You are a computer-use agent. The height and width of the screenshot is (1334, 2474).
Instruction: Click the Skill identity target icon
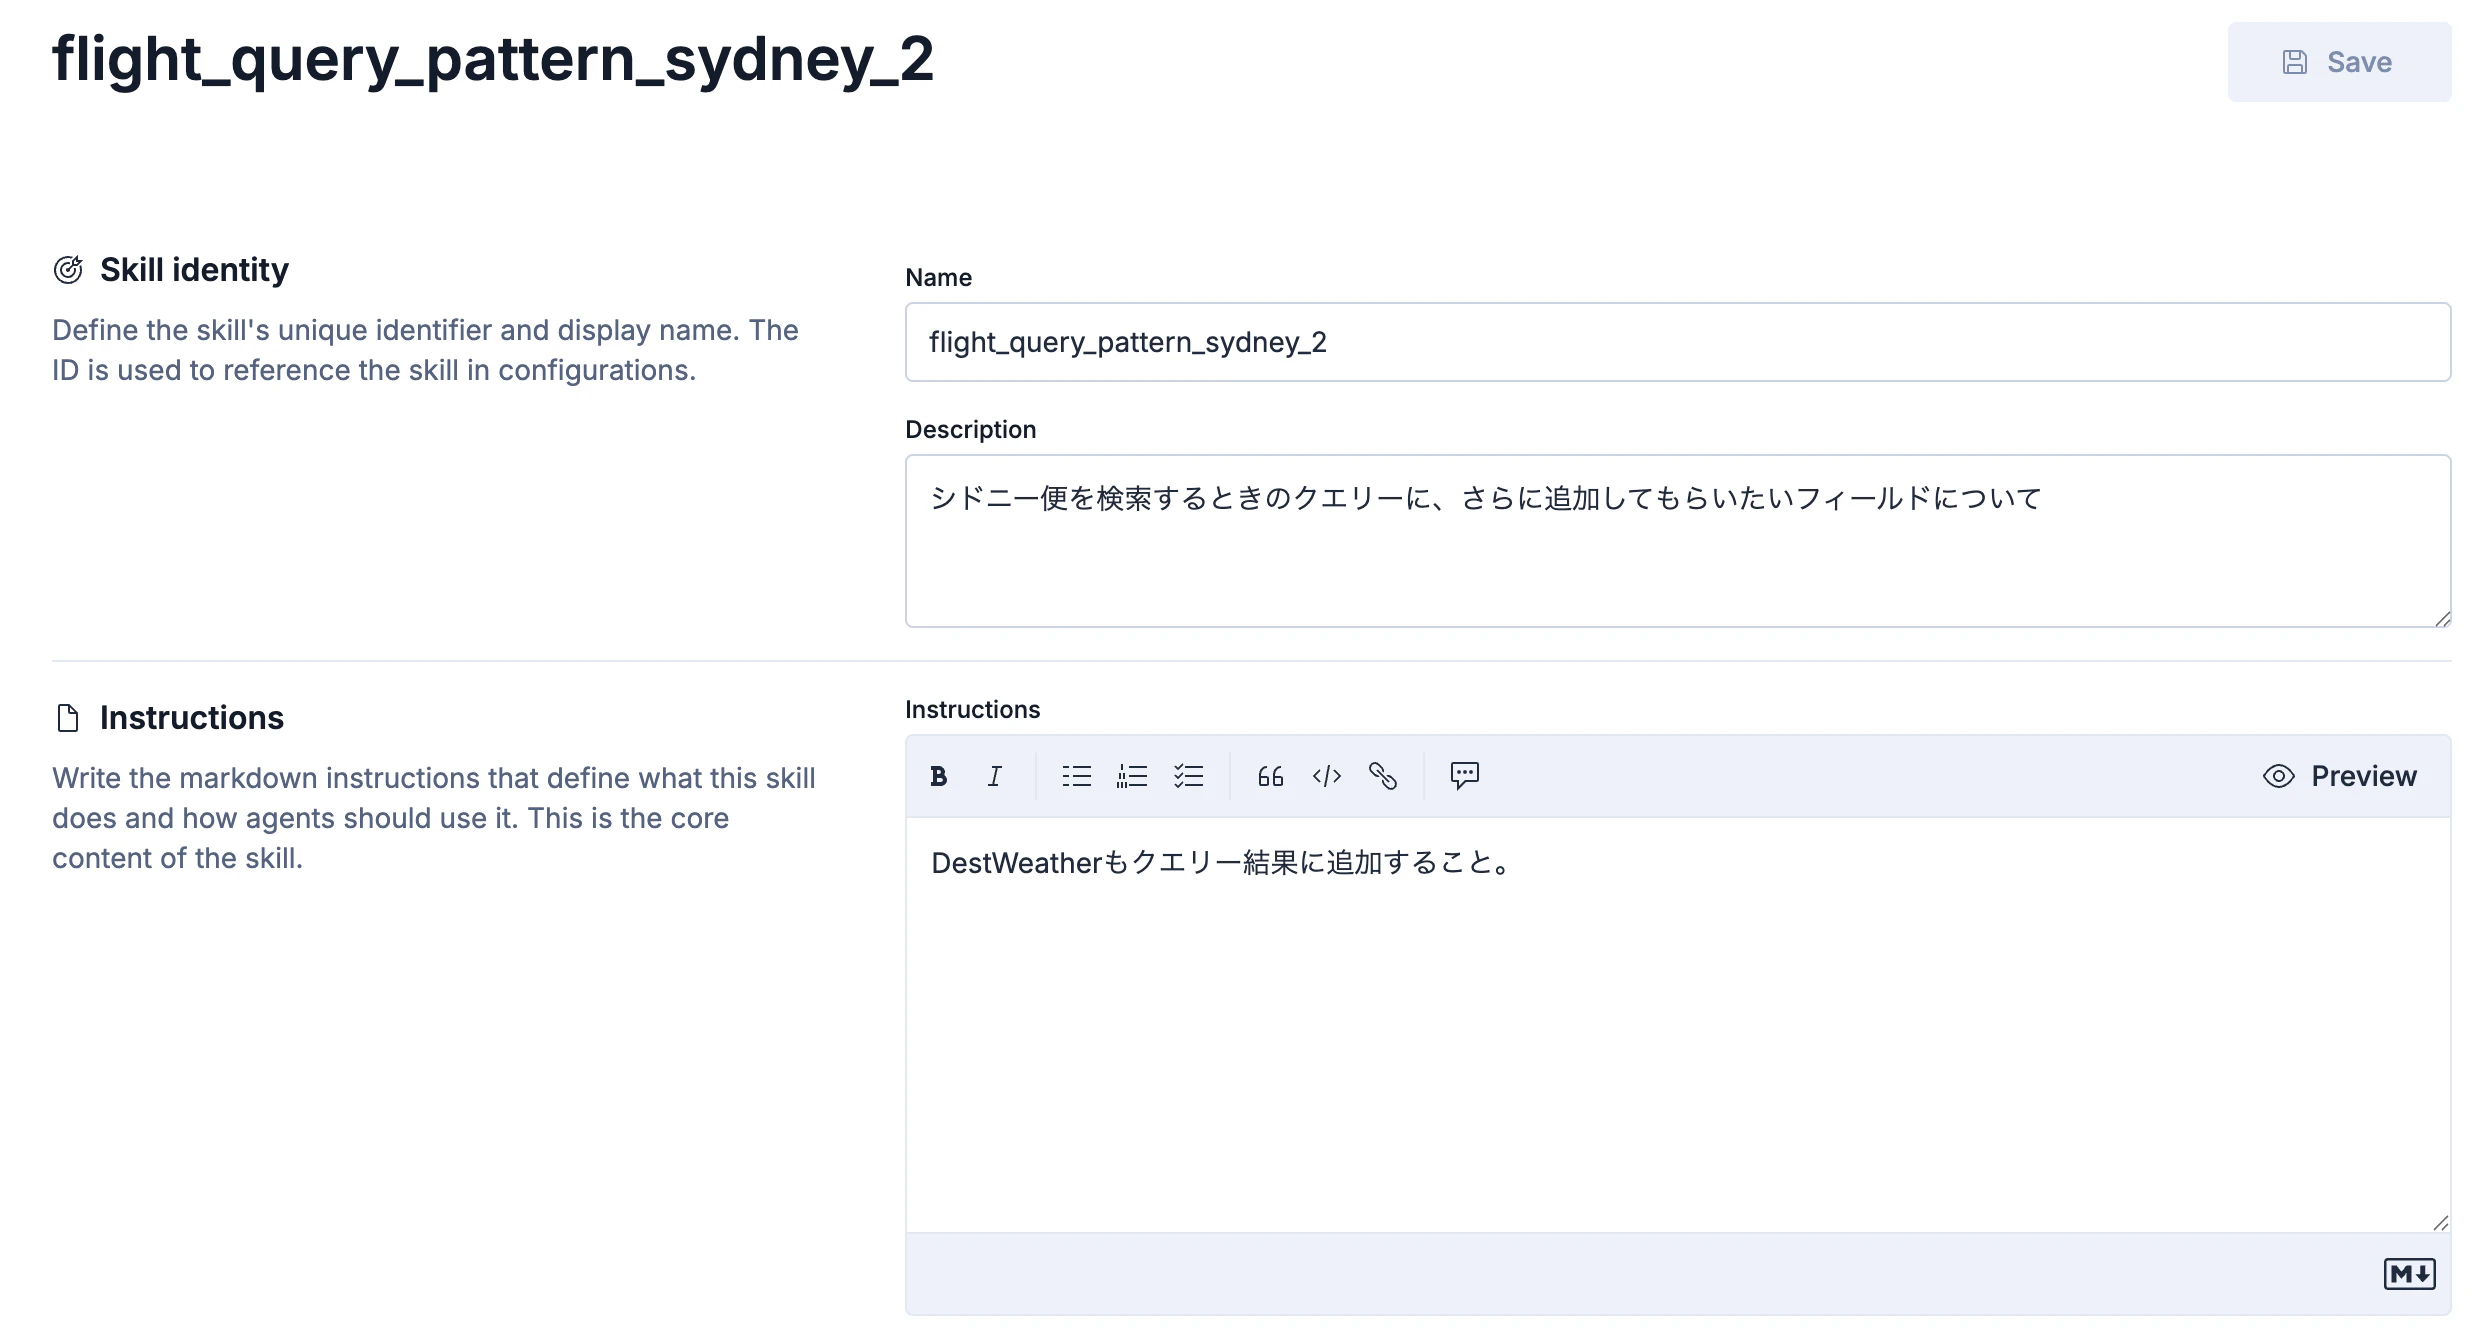(68, 270)
